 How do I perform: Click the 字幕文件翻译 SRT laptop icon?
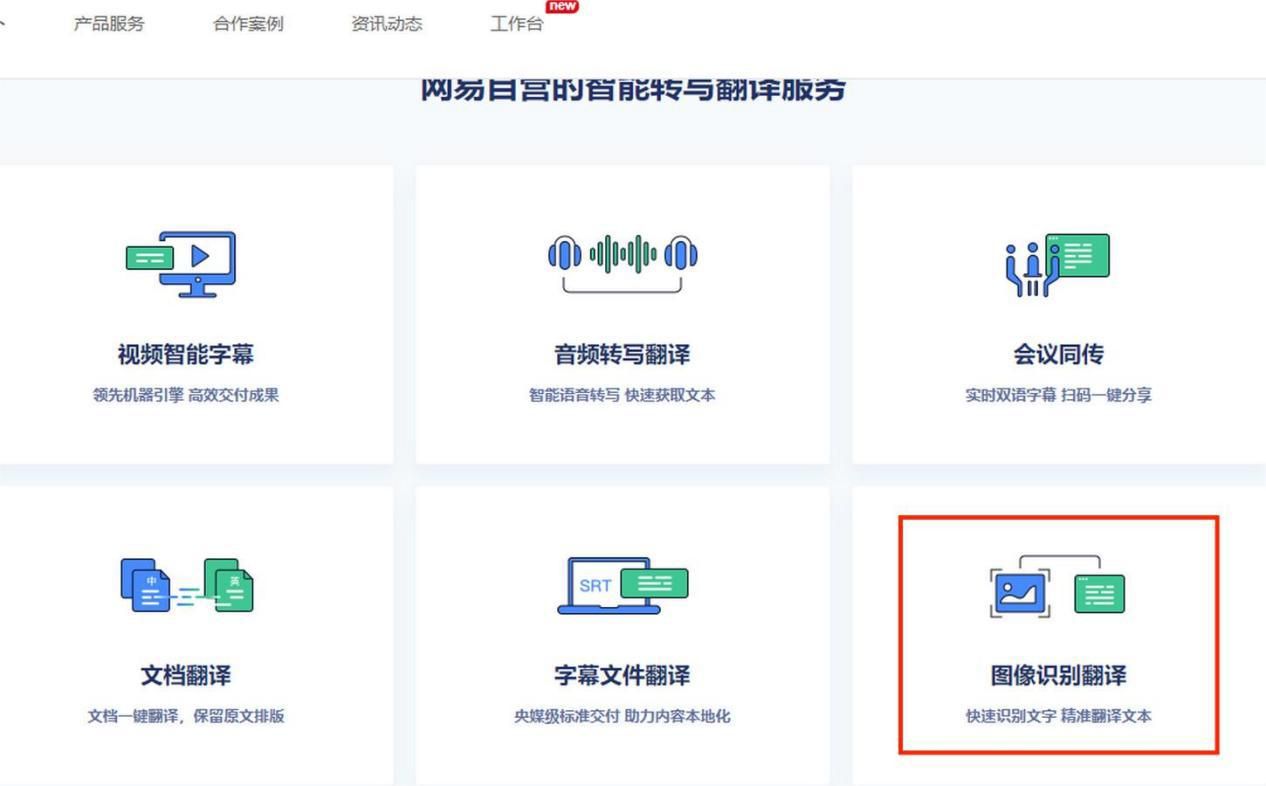(x=622, y=586)
